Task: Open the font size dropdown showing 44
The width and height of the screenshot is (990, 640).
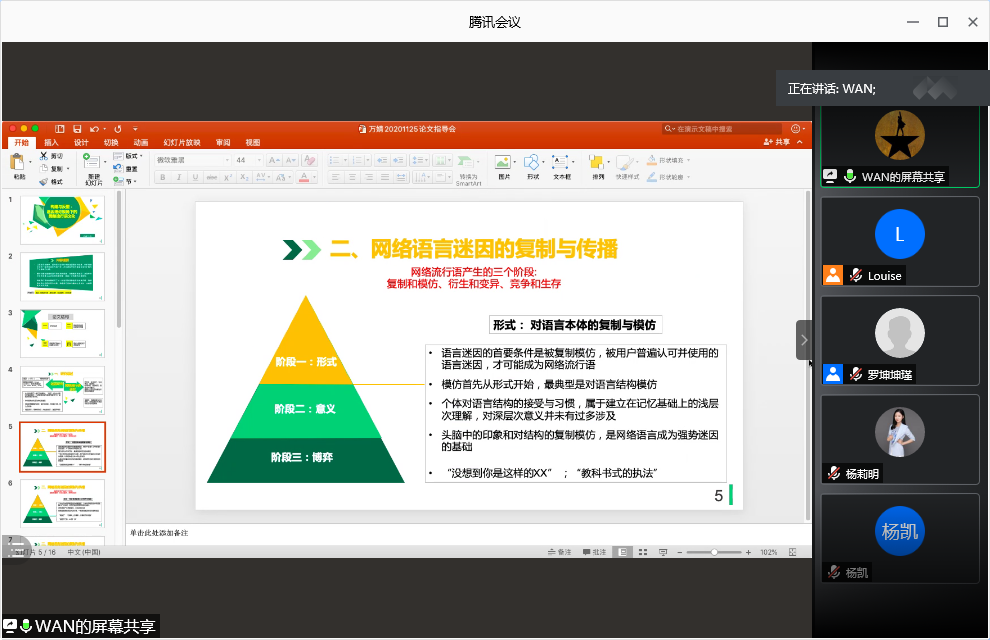Action: click(245, 160)
